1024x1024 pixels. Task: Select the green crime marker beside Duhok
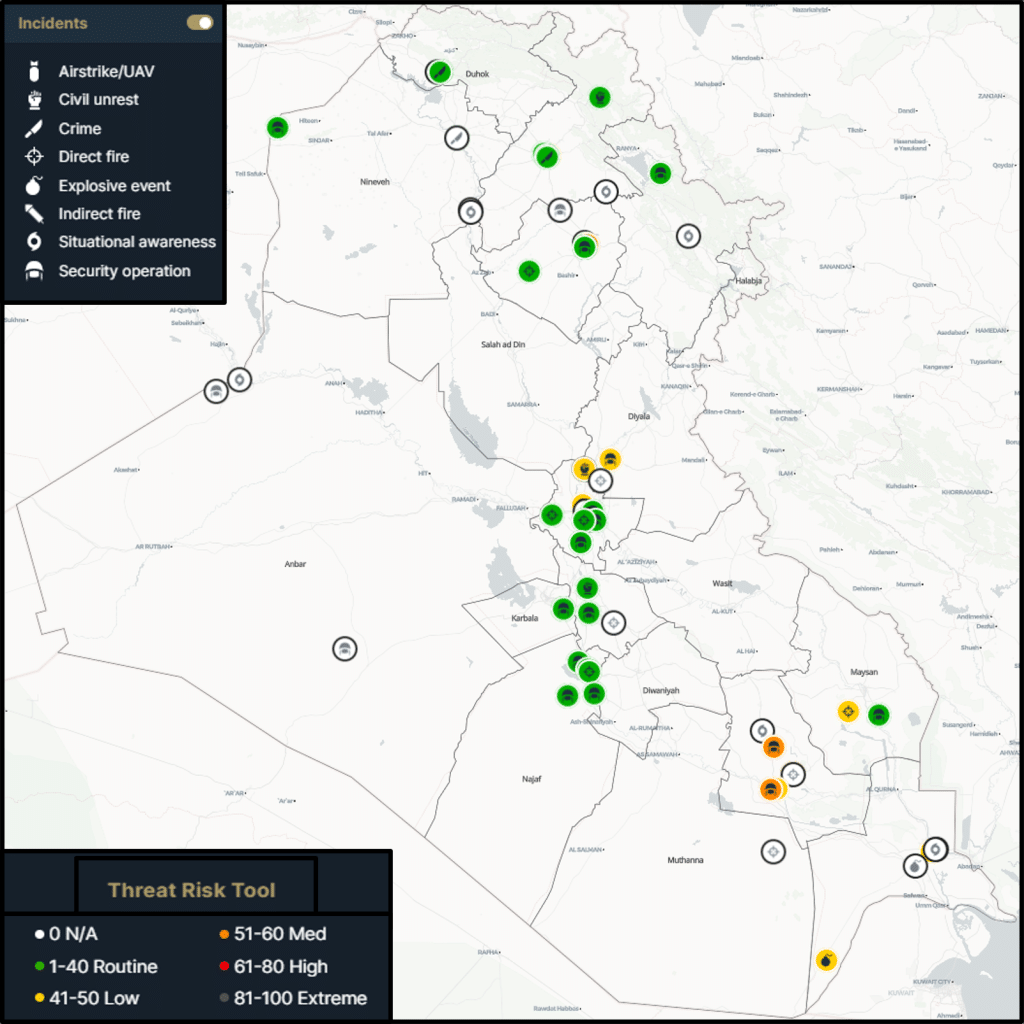(x=440, y=72)
